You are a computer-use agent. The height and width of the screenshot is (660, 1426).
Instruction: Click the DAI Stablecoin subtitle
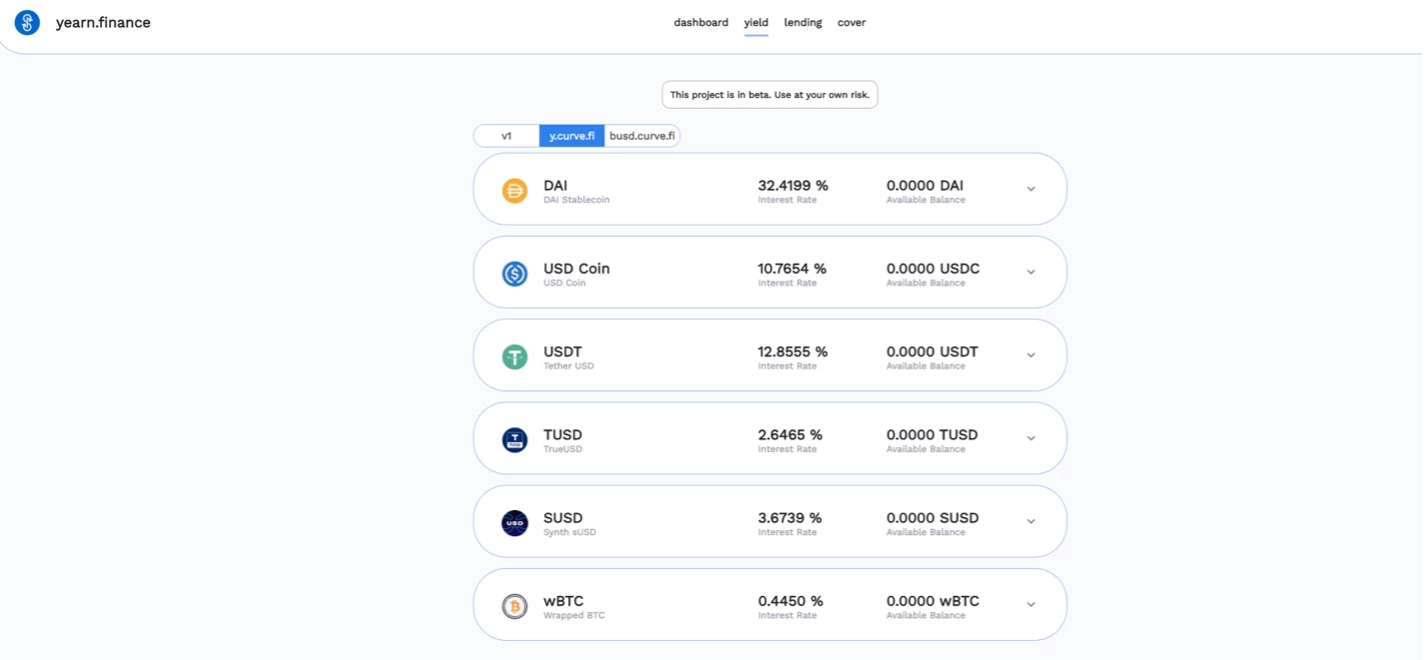(577, 200)
